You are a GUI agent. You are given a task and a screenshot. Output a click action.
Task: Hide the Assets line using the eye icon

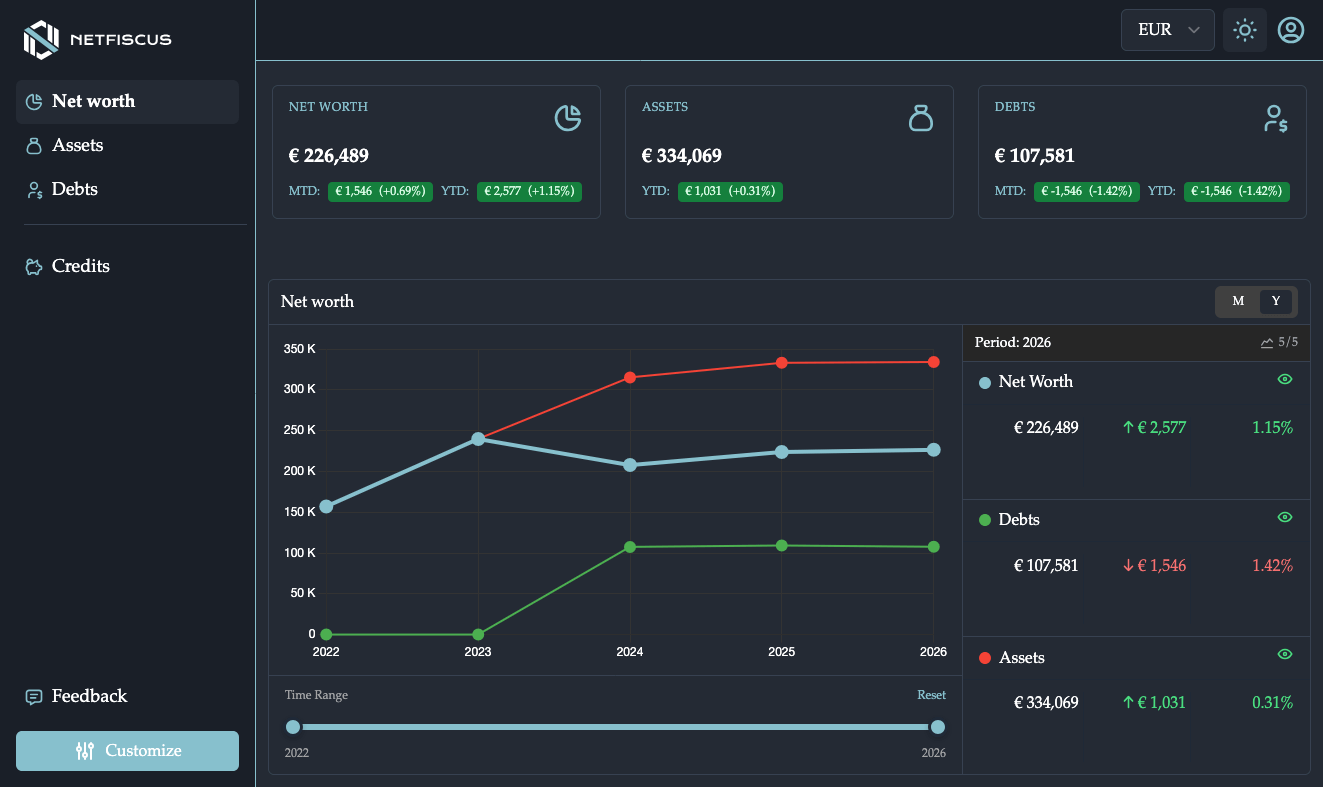[1285, 654]
